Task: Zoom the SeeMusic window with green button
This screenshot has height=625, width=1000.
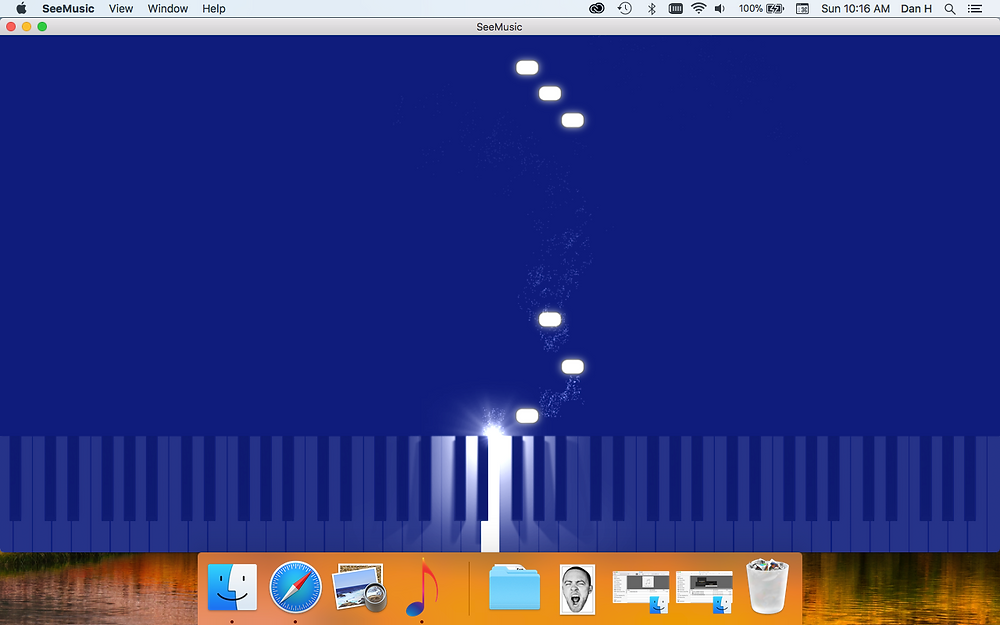Action: 42,26
